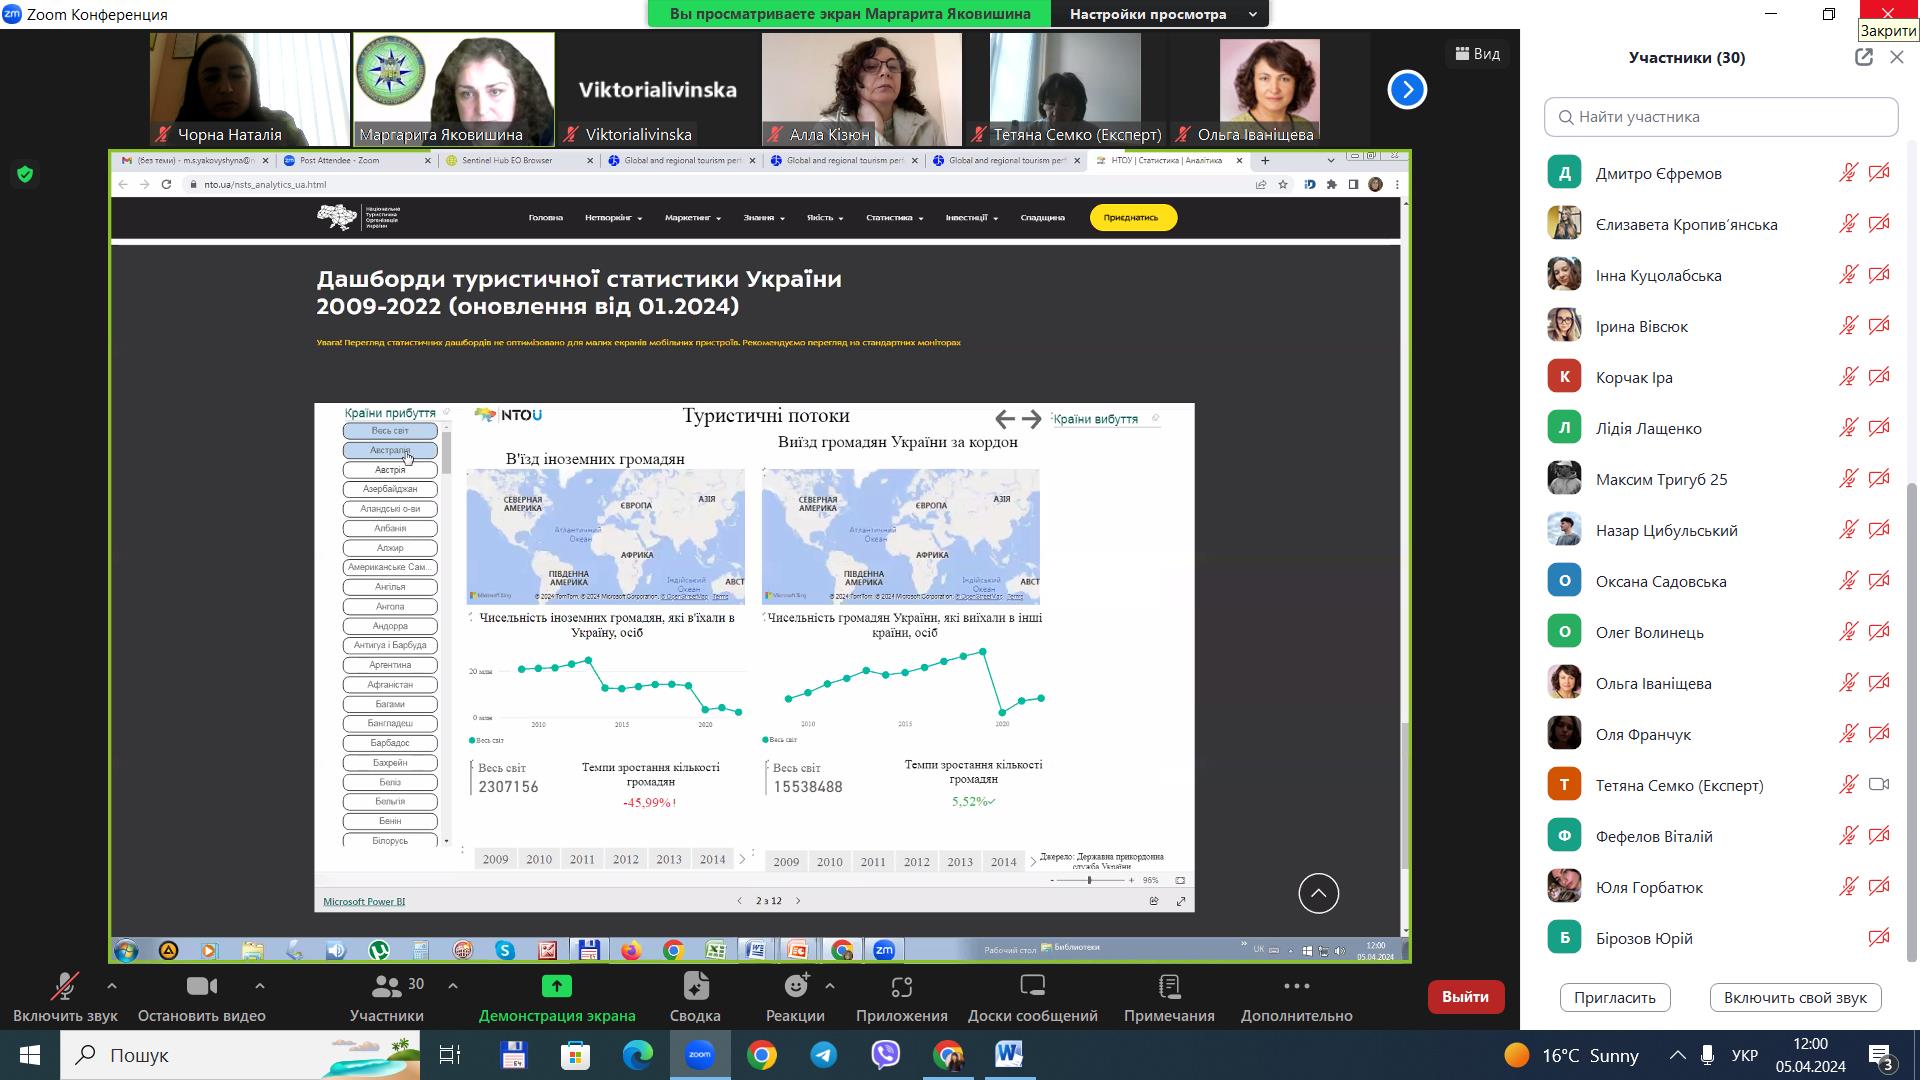Pop out the participants panel

1863,57
